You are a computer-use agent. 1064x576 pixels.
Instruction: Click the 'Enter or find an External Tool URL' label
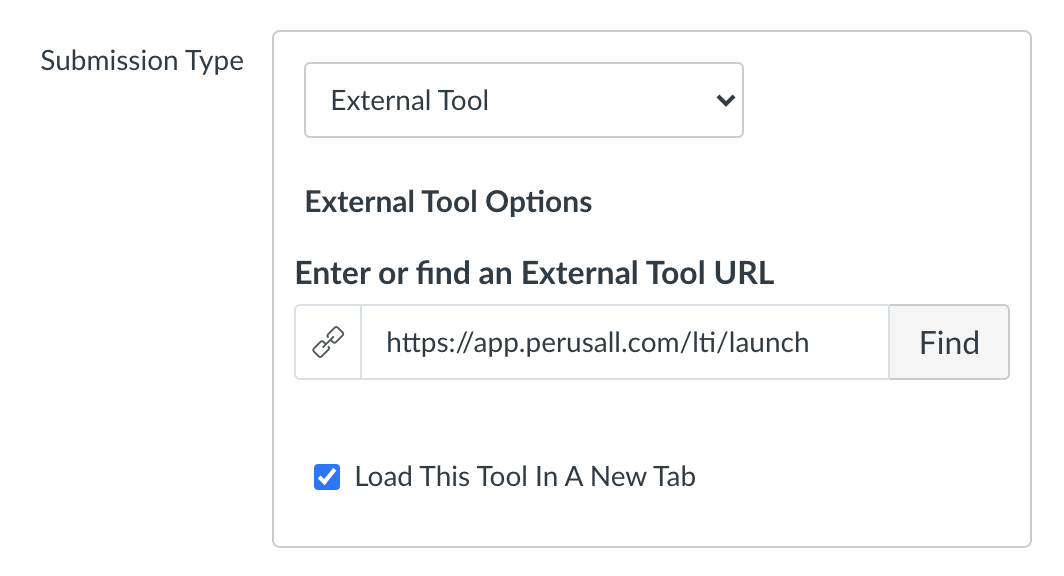pos(534,273)
